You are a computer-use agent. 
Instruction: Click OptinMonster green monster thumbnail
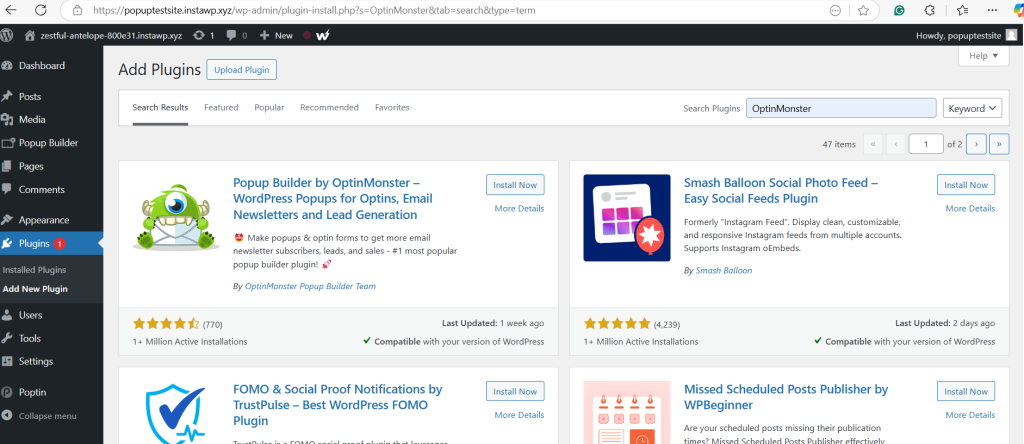click(x=176, y=217)
